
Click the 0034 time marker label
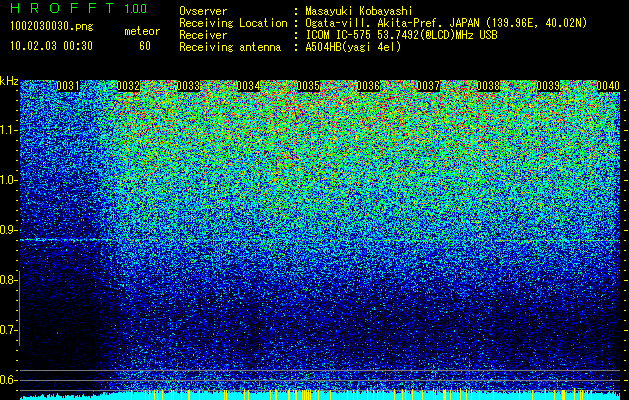click(x=248, y=86)
